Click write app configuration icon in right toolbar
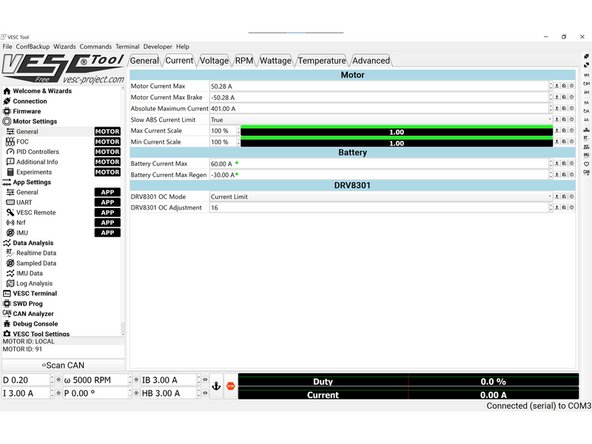This screenshot has width=592, height=444. pos(586,120)
